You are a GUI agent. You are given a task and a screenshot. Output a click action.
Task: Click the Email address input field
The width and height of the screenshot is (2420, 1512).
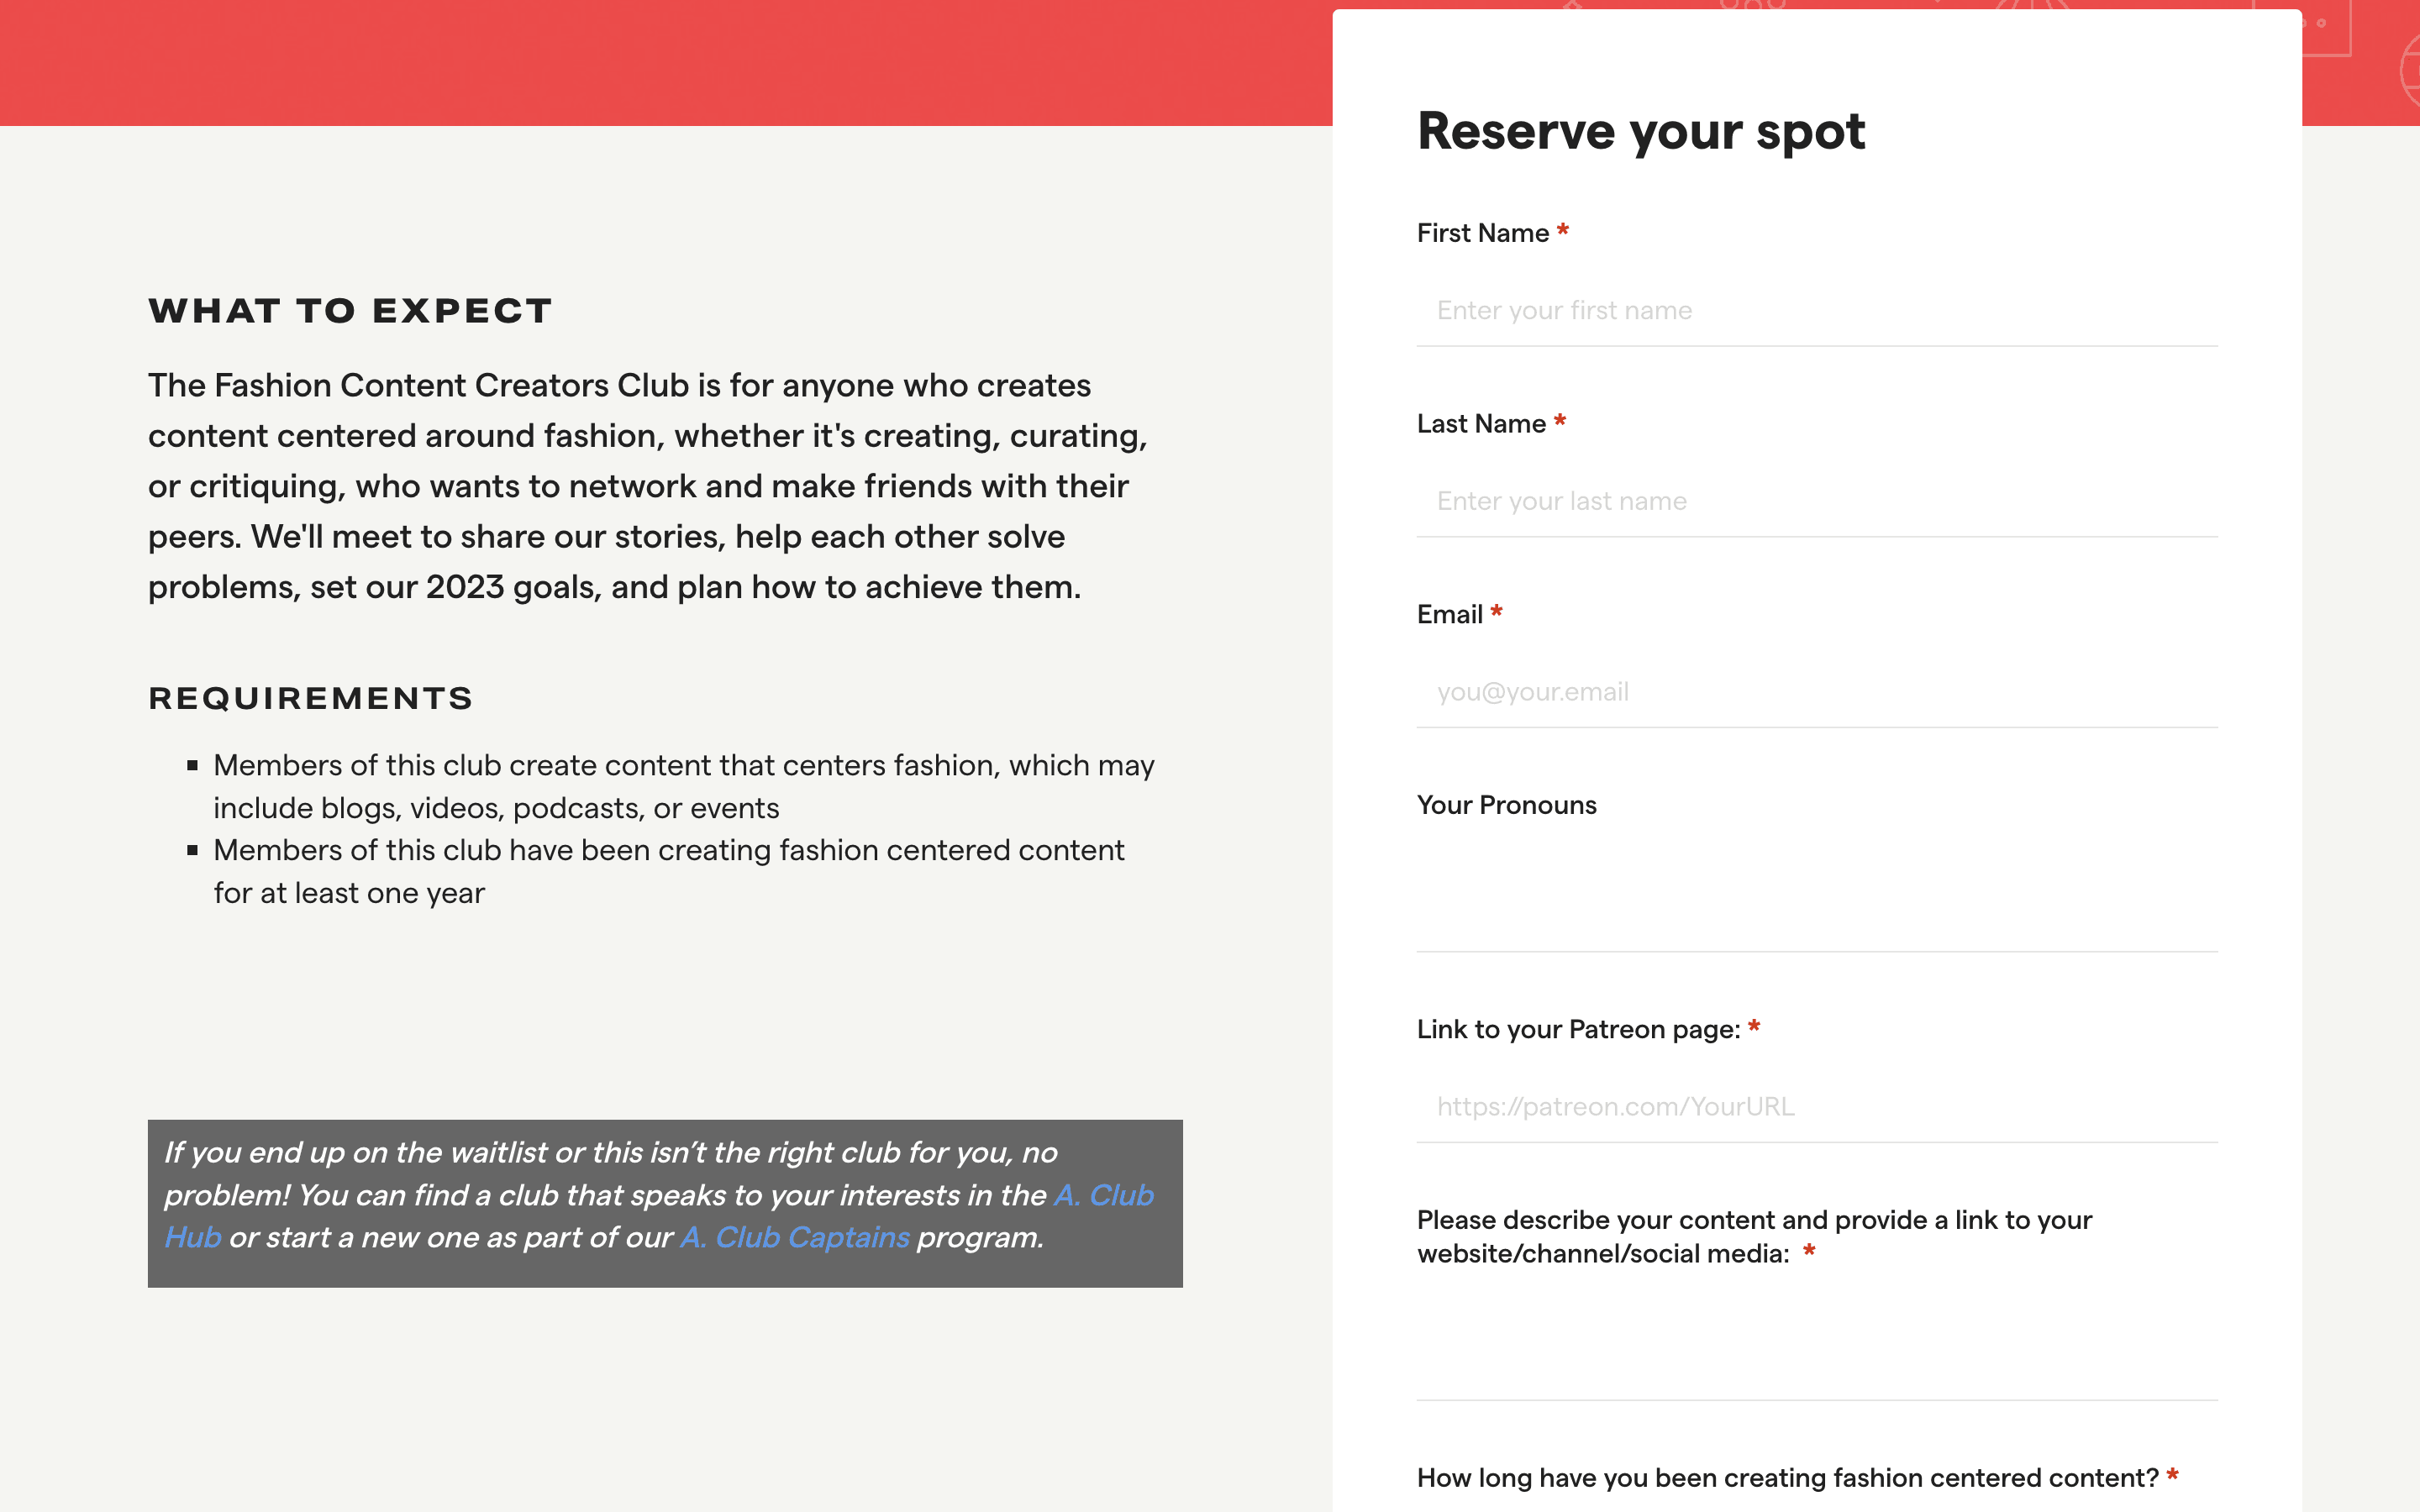[x=1816, y=692]
